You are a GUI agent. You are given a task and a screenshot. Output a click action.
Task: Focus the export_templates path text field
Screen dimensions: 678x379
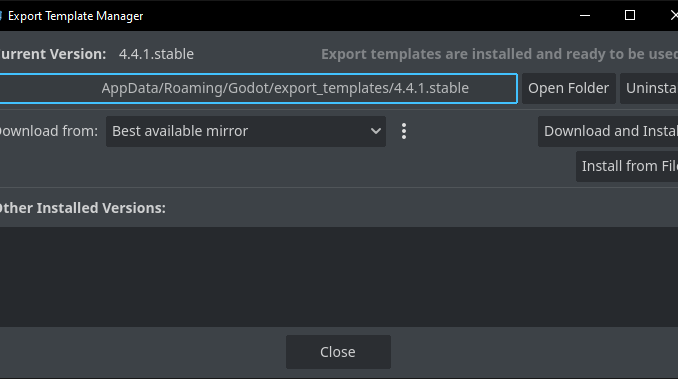(x=258, y=89)
